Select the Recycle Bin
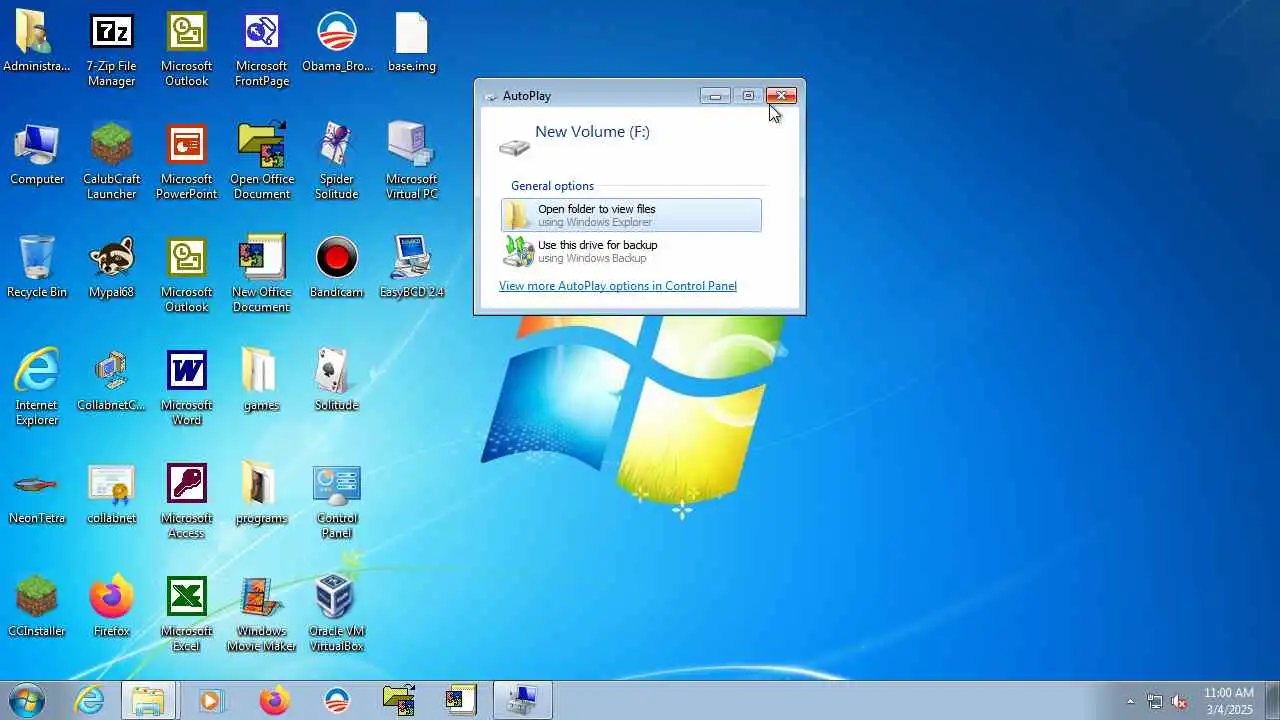 [x=37, y=268]
